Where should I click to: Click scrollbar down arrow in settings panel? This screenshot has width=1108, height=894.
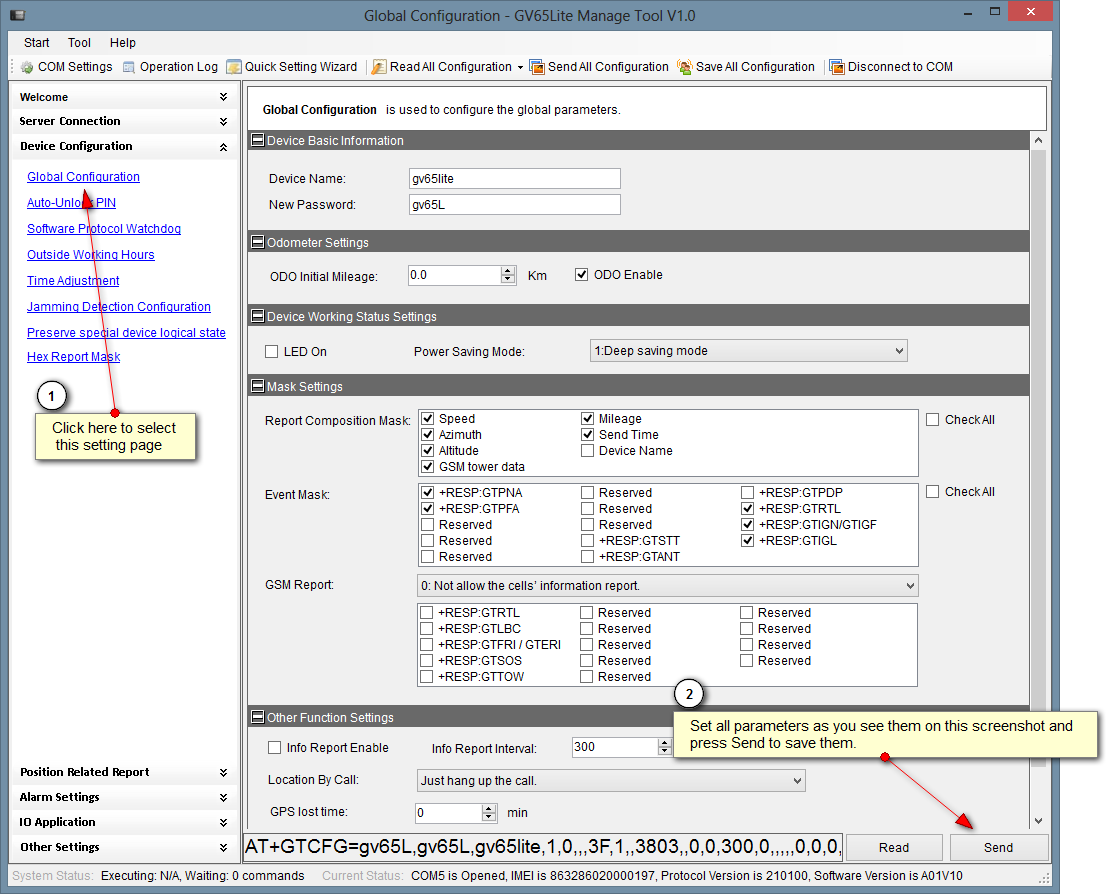coord(1038,821)
